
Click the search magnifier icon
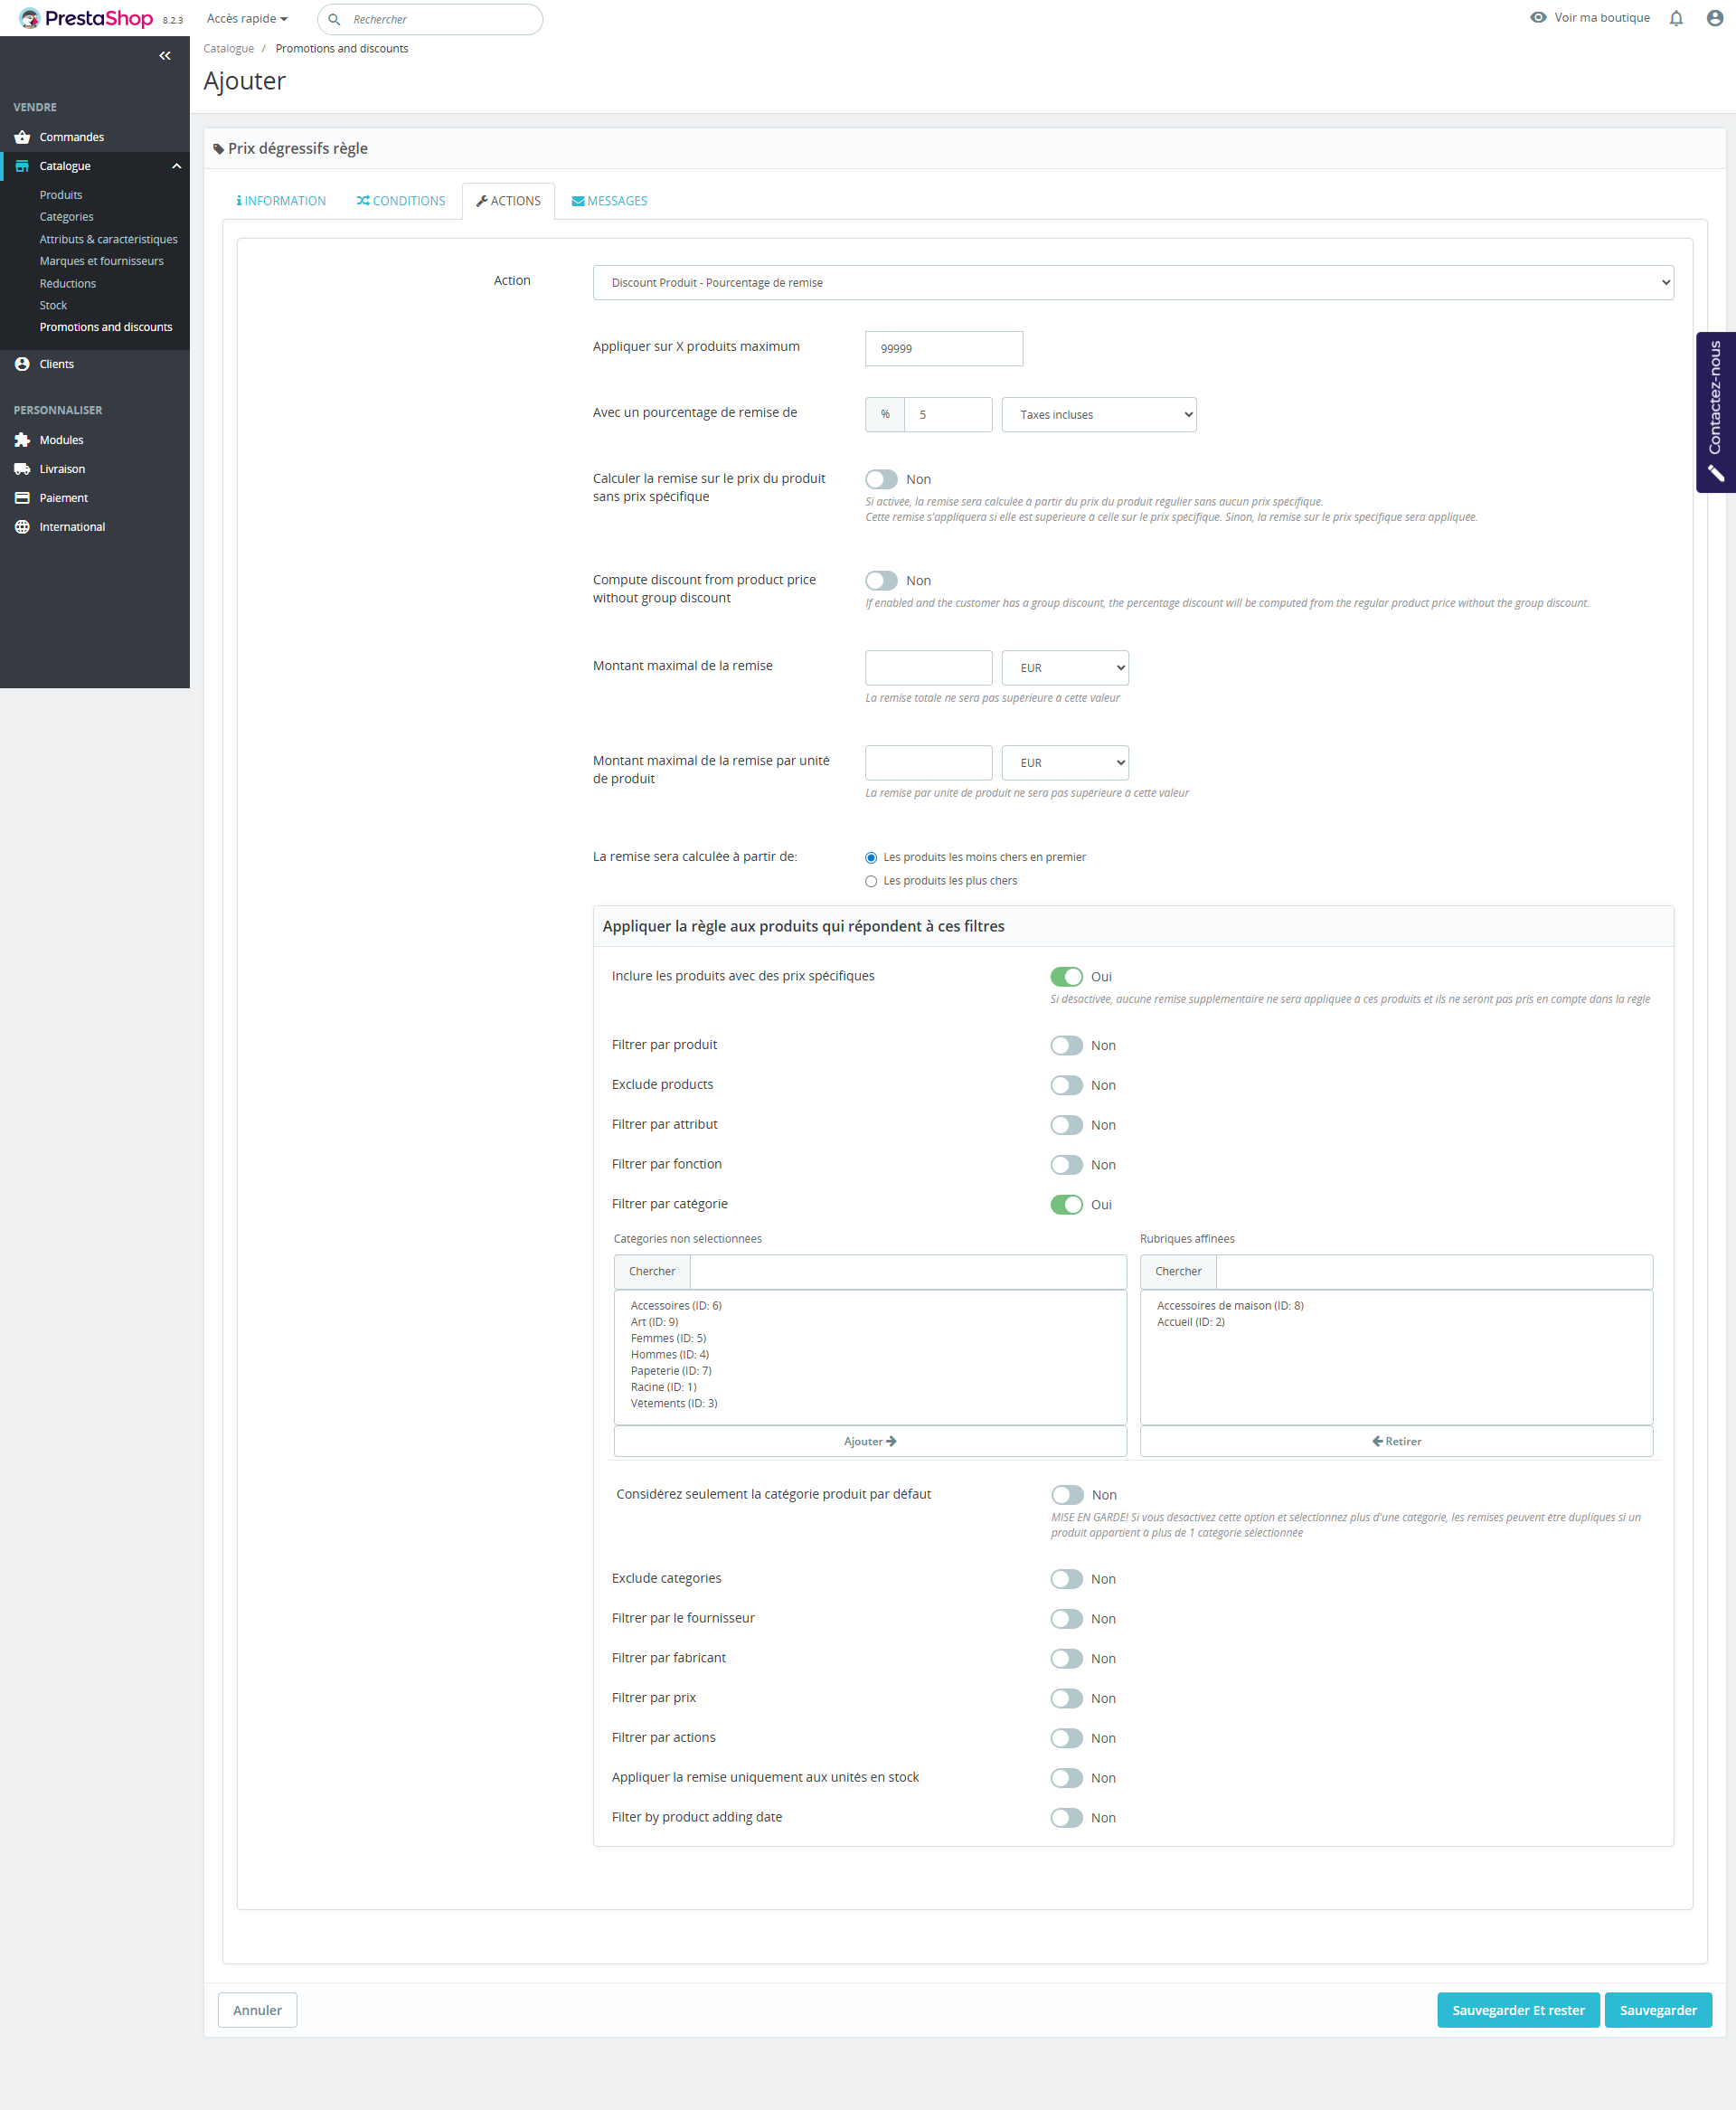pos(334,19)
